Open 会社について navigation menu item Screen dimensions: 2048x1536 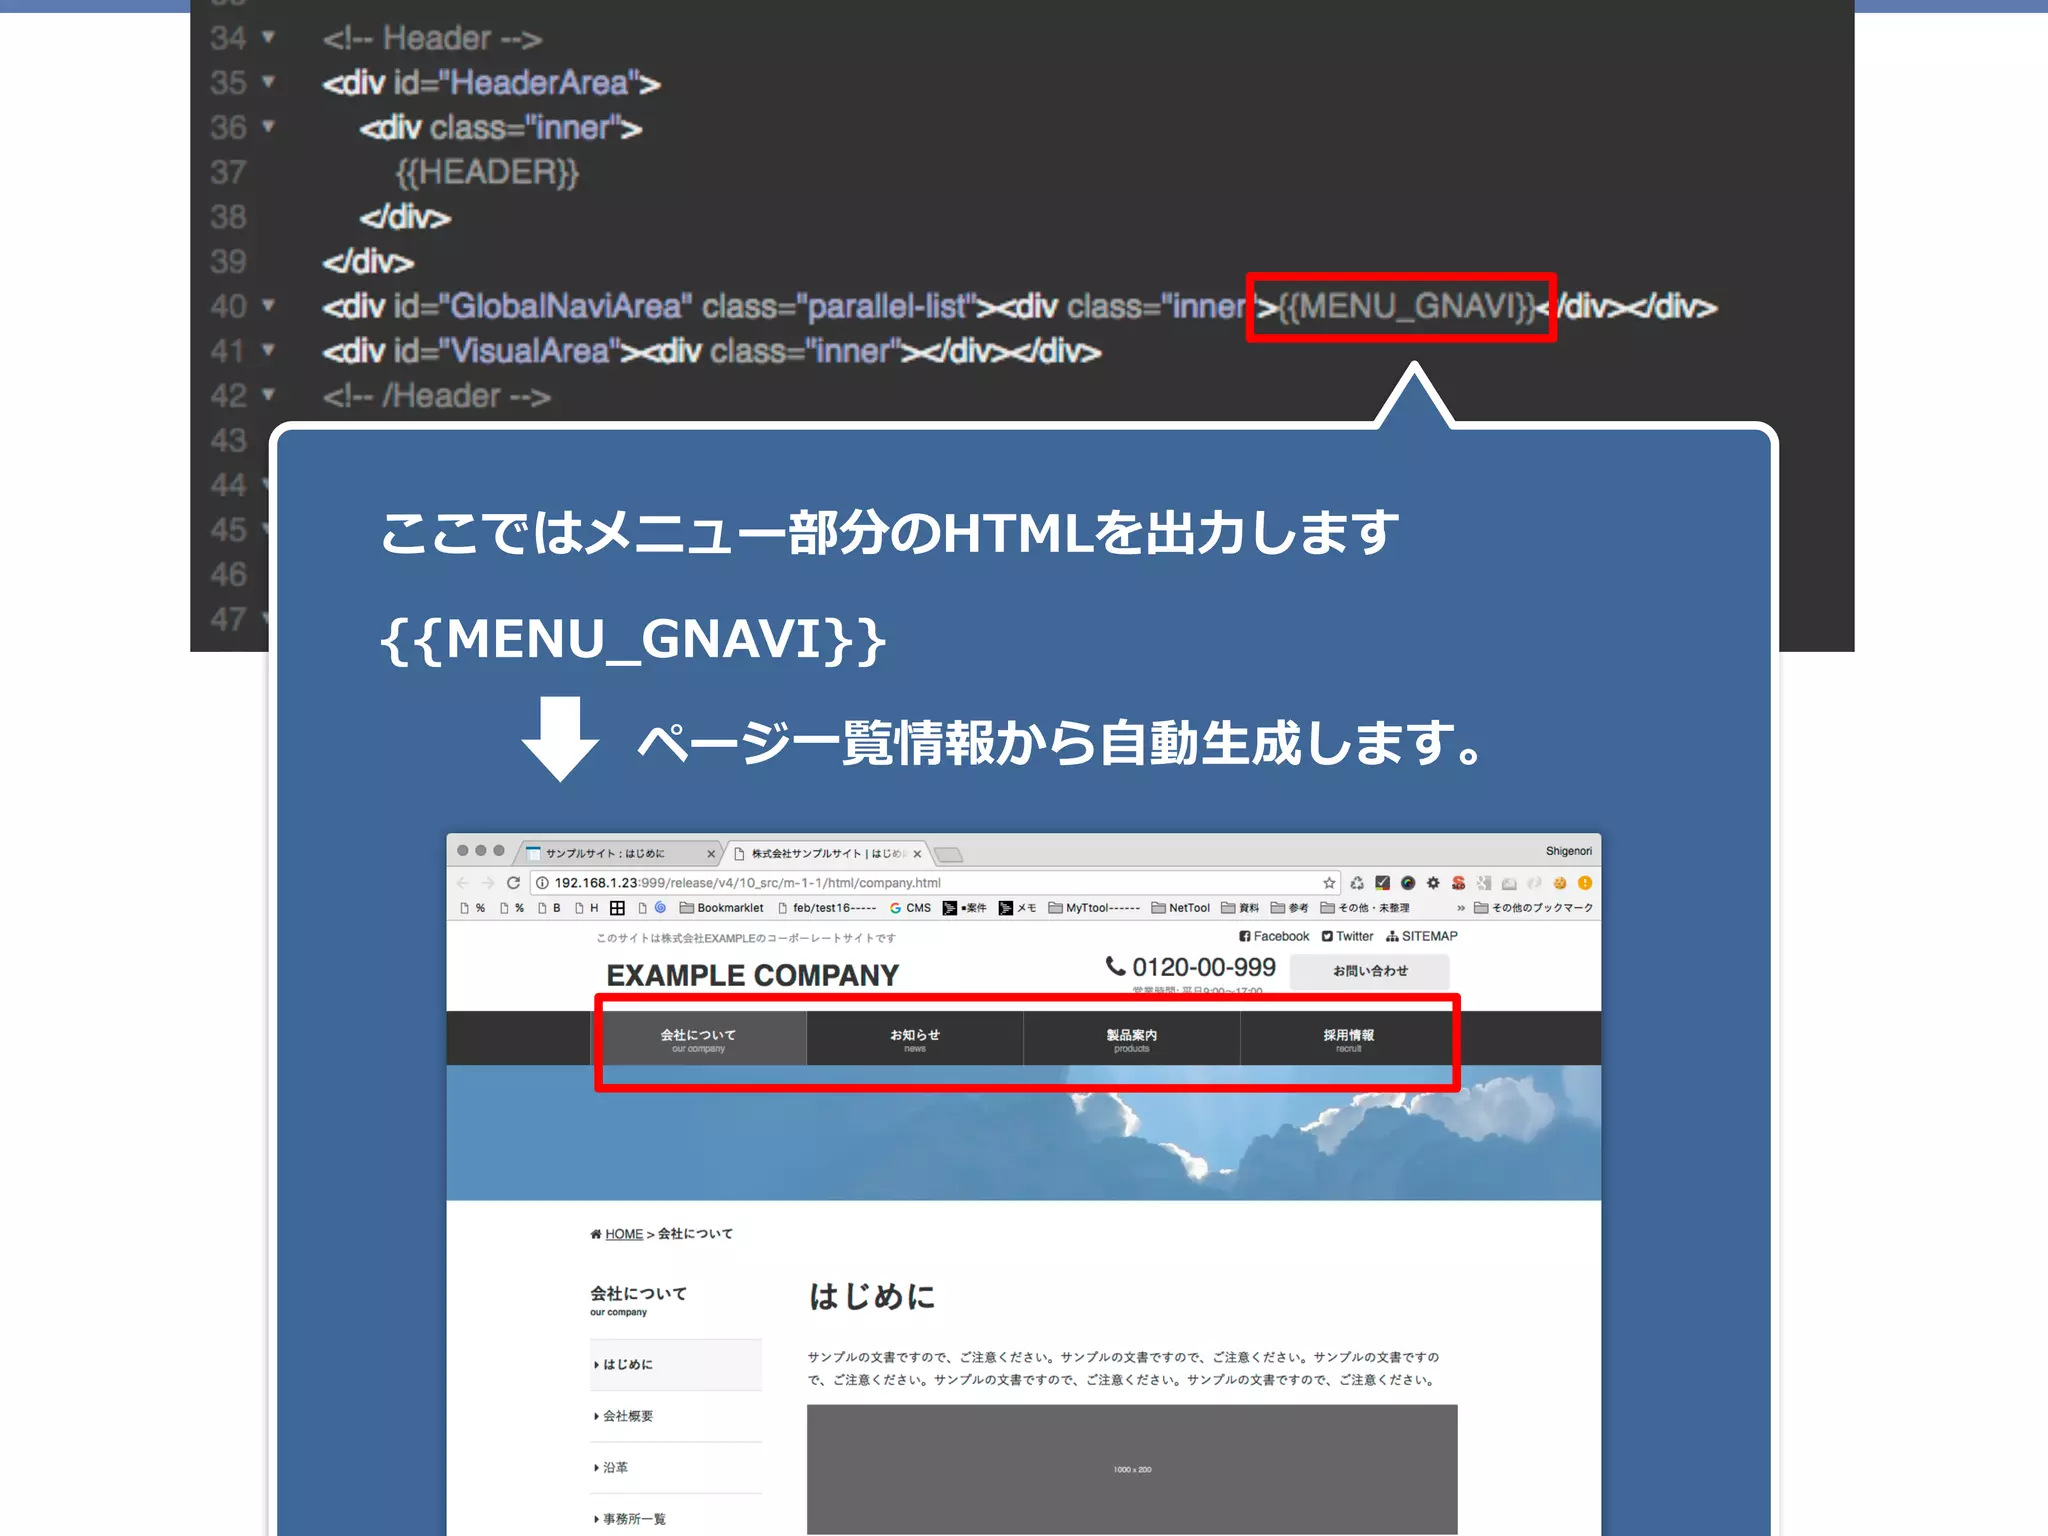(x=698, y=1039)
